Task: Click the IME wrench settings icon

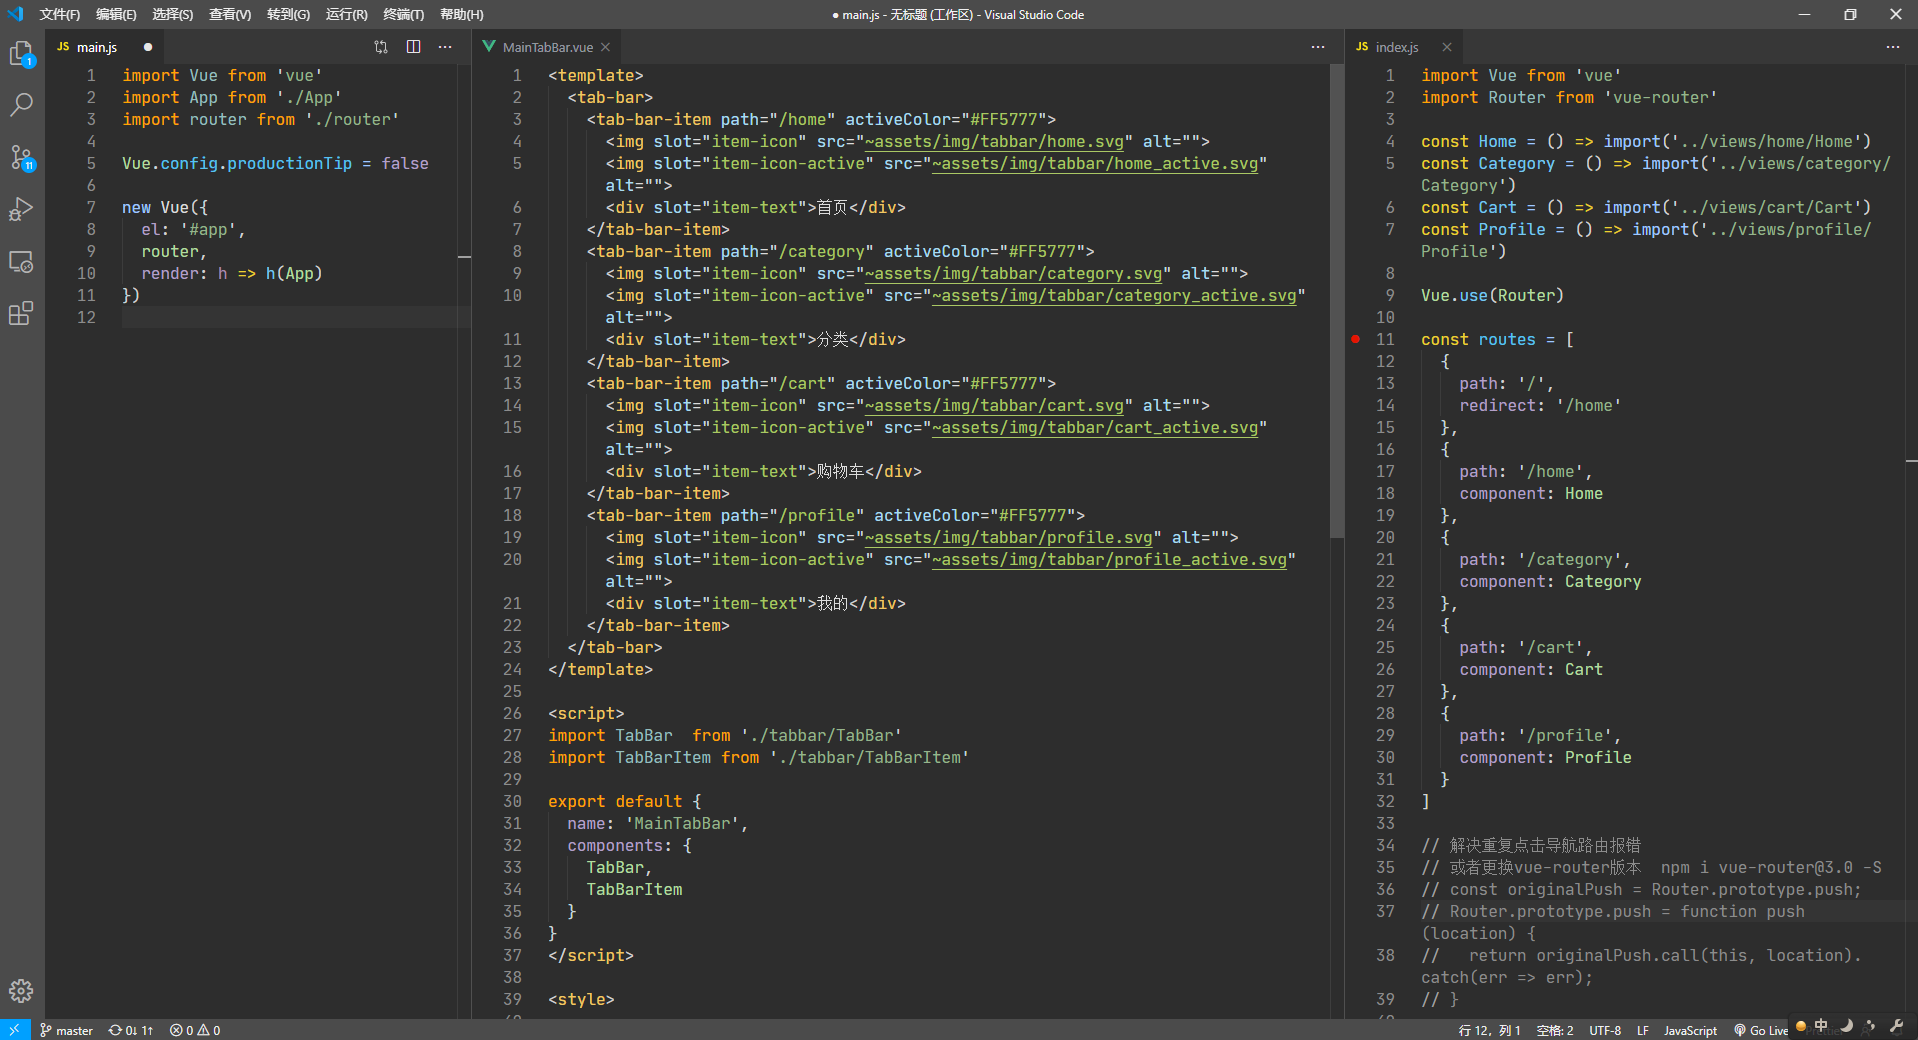Action: (1896, 1026)
